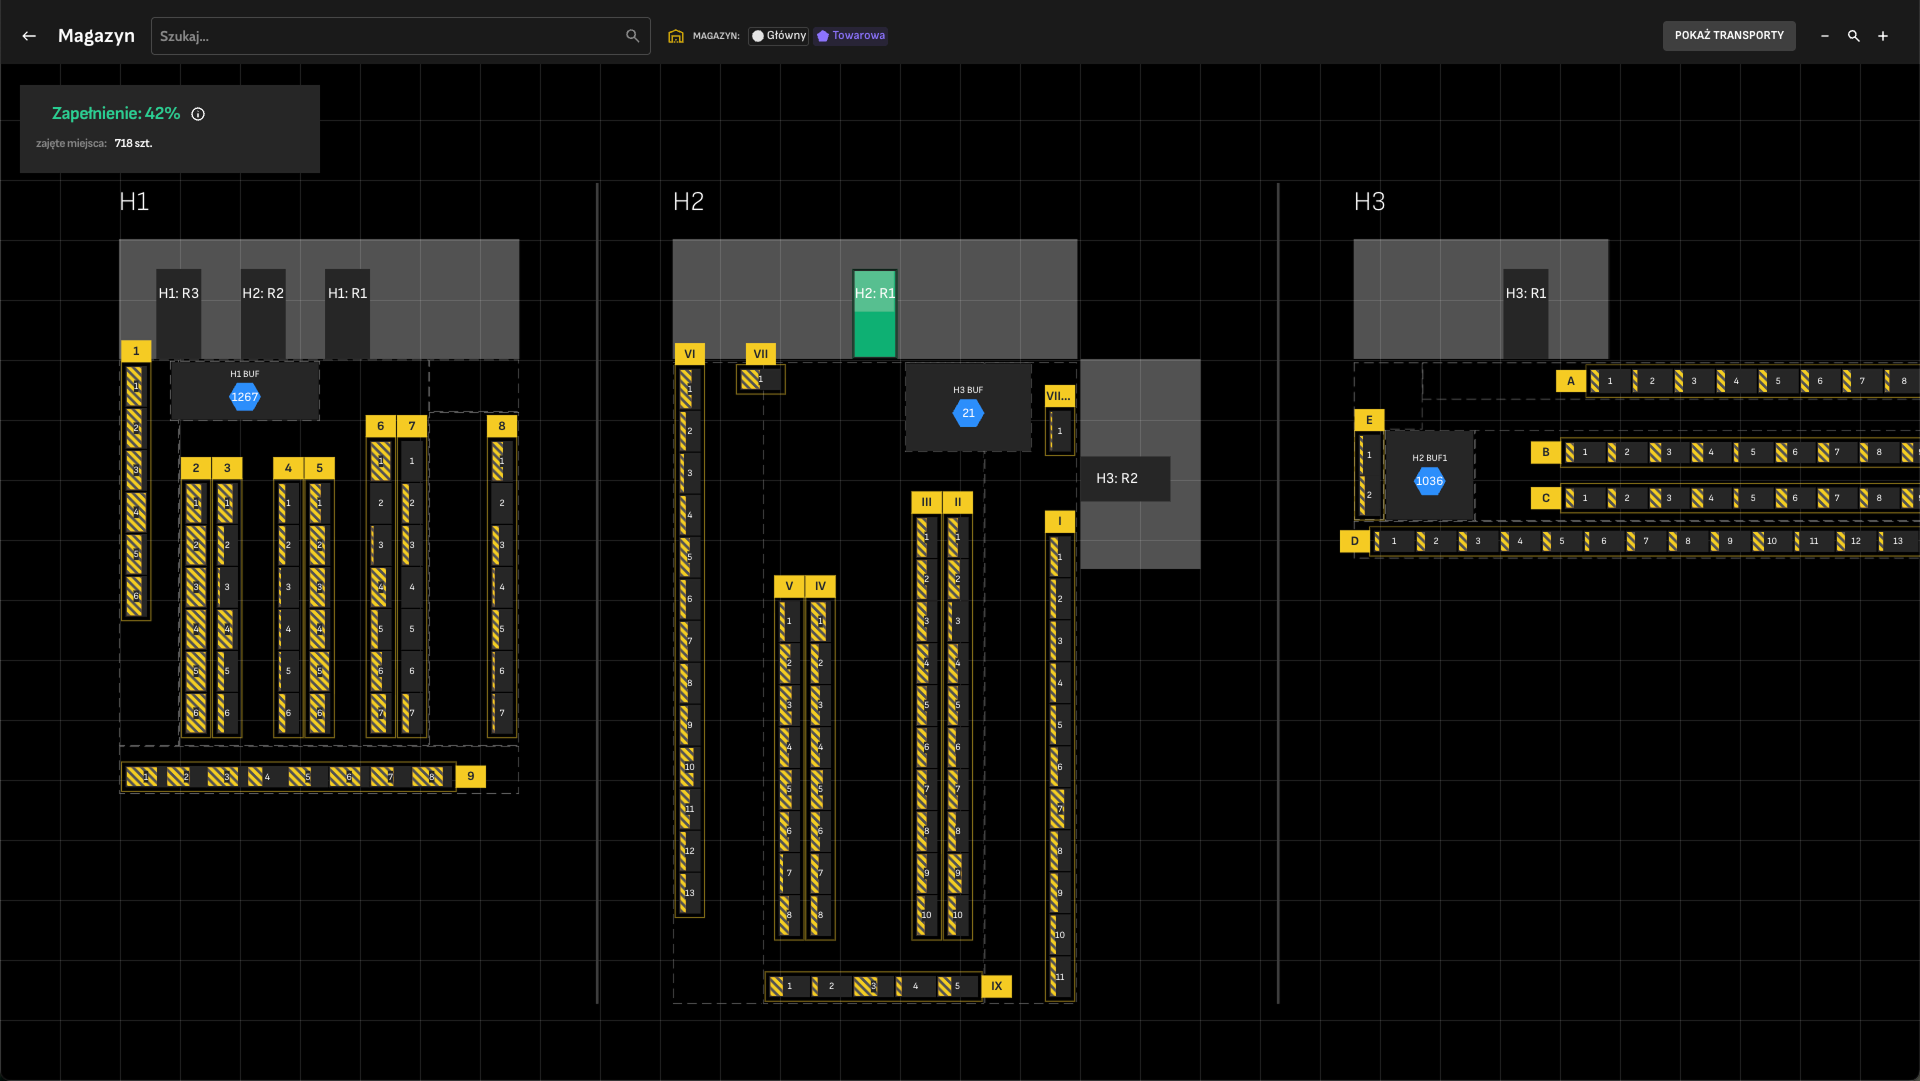Select the H3: R2 ramp
The width and height of the screenshot is (1920, 1081).
pyautogui.click(x=1125, y=479)
